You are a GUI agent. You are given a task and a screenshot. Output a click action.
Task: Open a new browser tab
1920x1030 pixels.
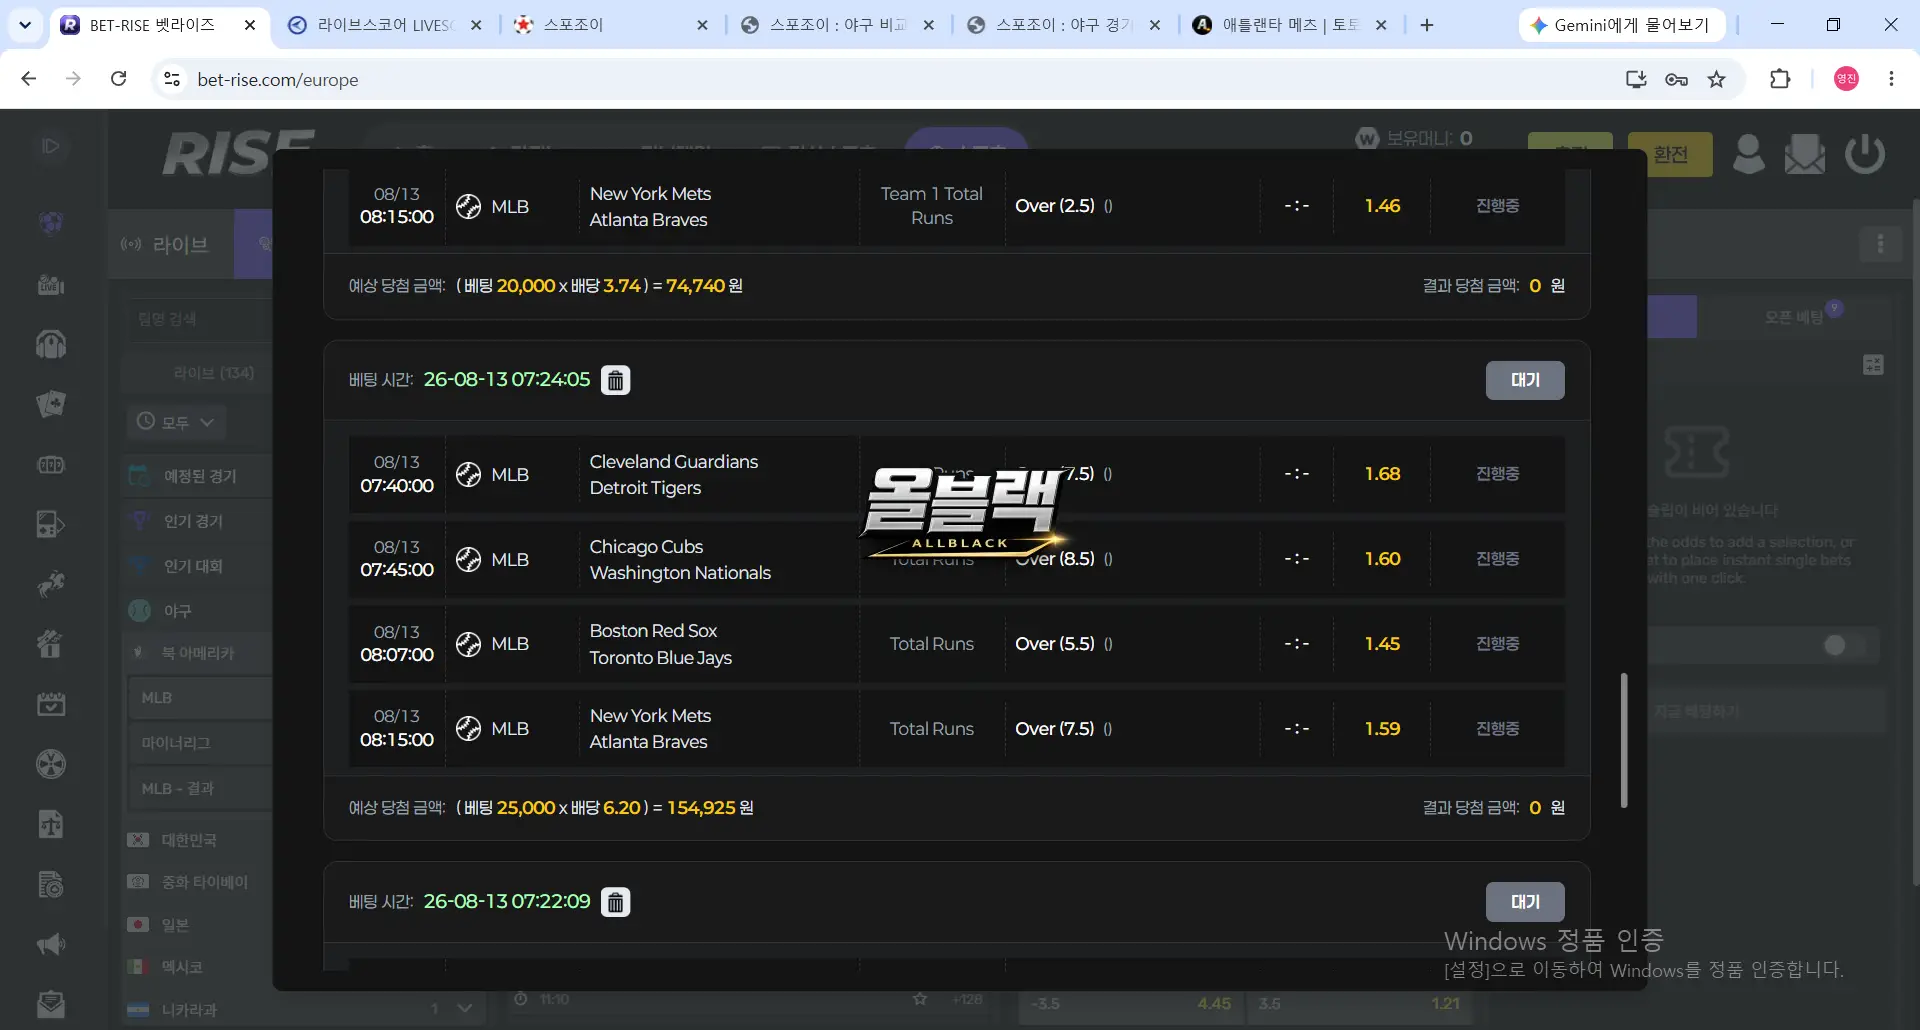tap(1427, 25)
